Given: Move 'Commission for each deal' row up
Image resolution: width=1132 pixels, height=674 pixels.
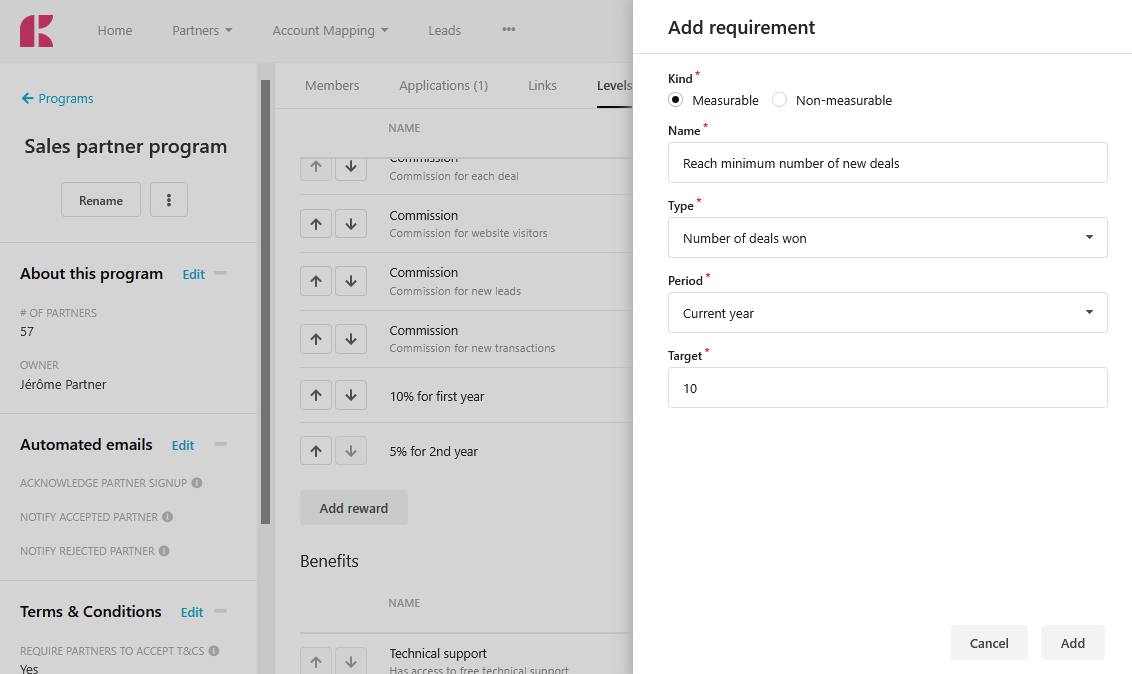Looking at the screenshot, I should pos(316,167).
